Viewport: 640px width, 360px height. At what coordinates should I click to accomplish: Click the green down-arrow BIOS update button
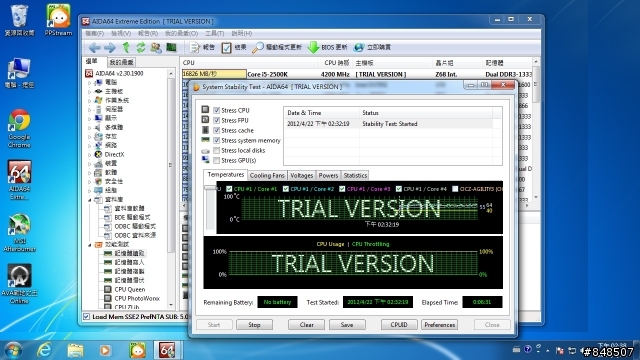tap(313, 48)
